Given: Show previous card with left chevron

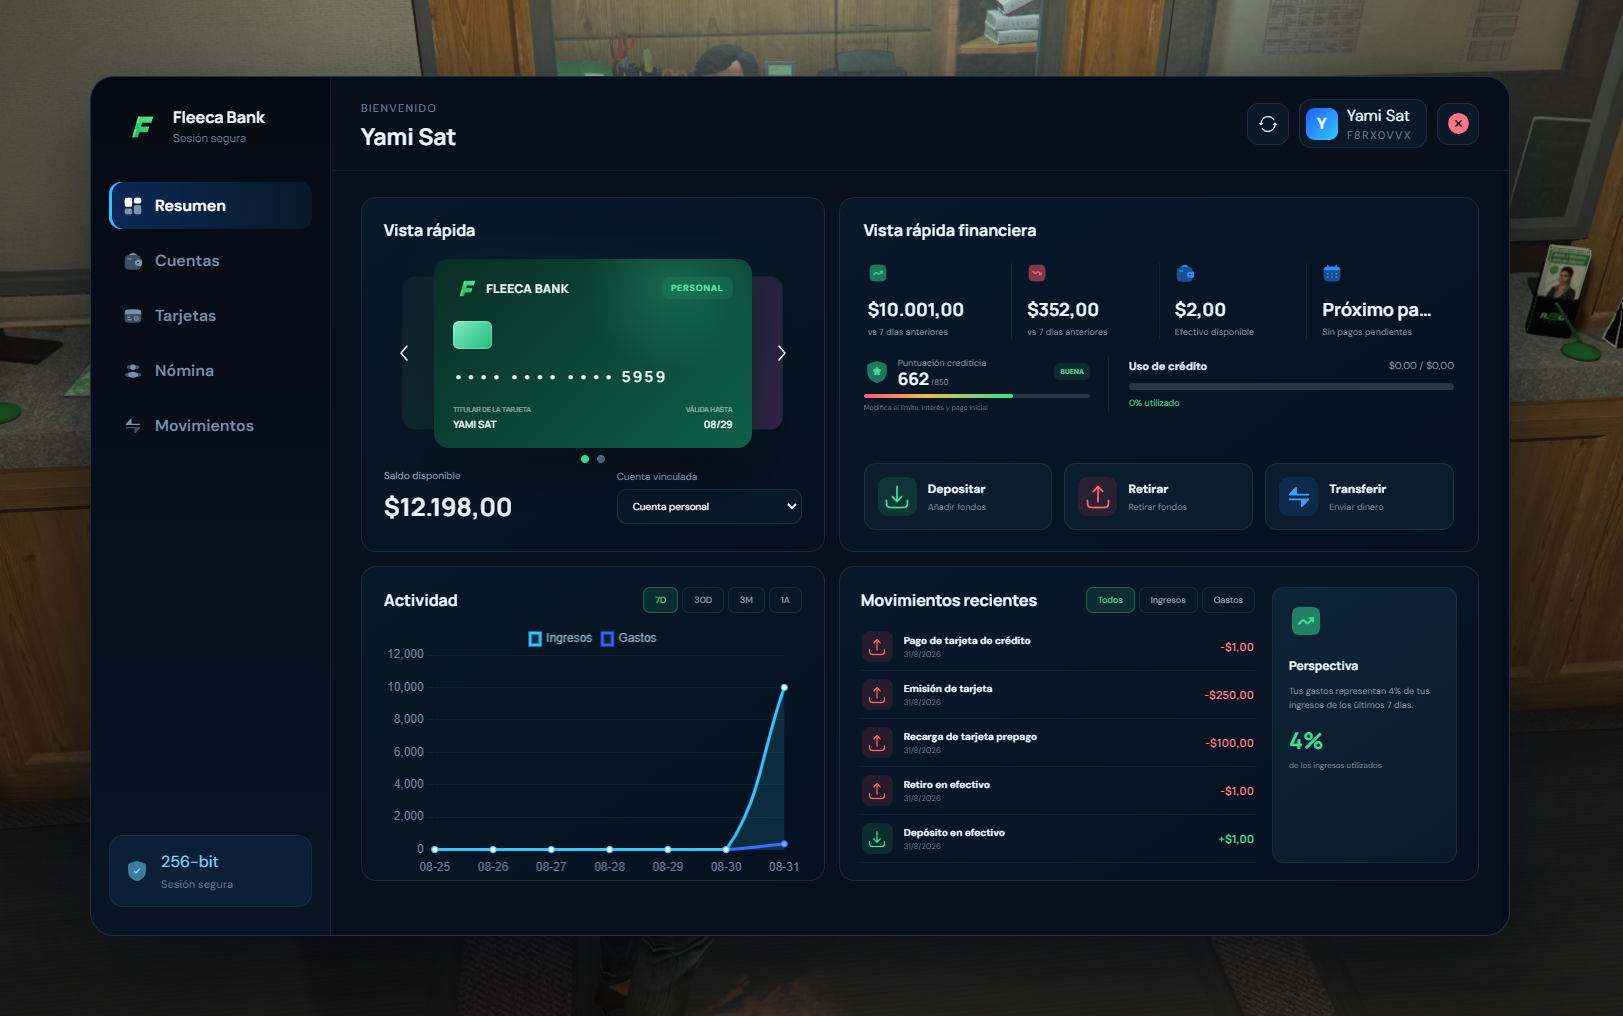Looking at the screenshot, I should tap(404, 353).
